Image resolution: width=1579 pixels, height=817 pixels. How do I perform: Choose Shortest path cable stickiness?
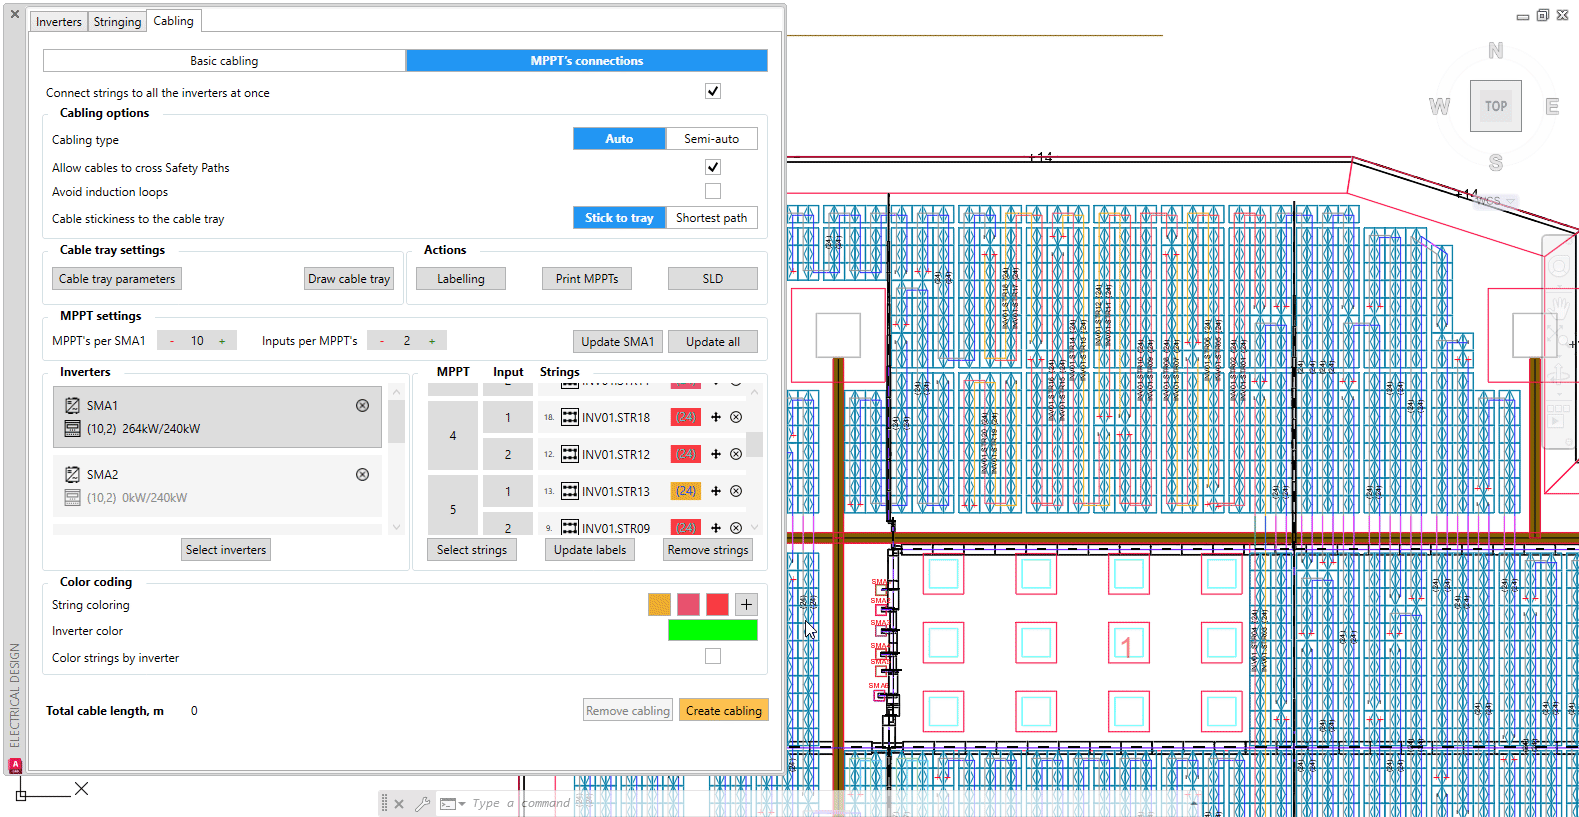coord(712,218)
